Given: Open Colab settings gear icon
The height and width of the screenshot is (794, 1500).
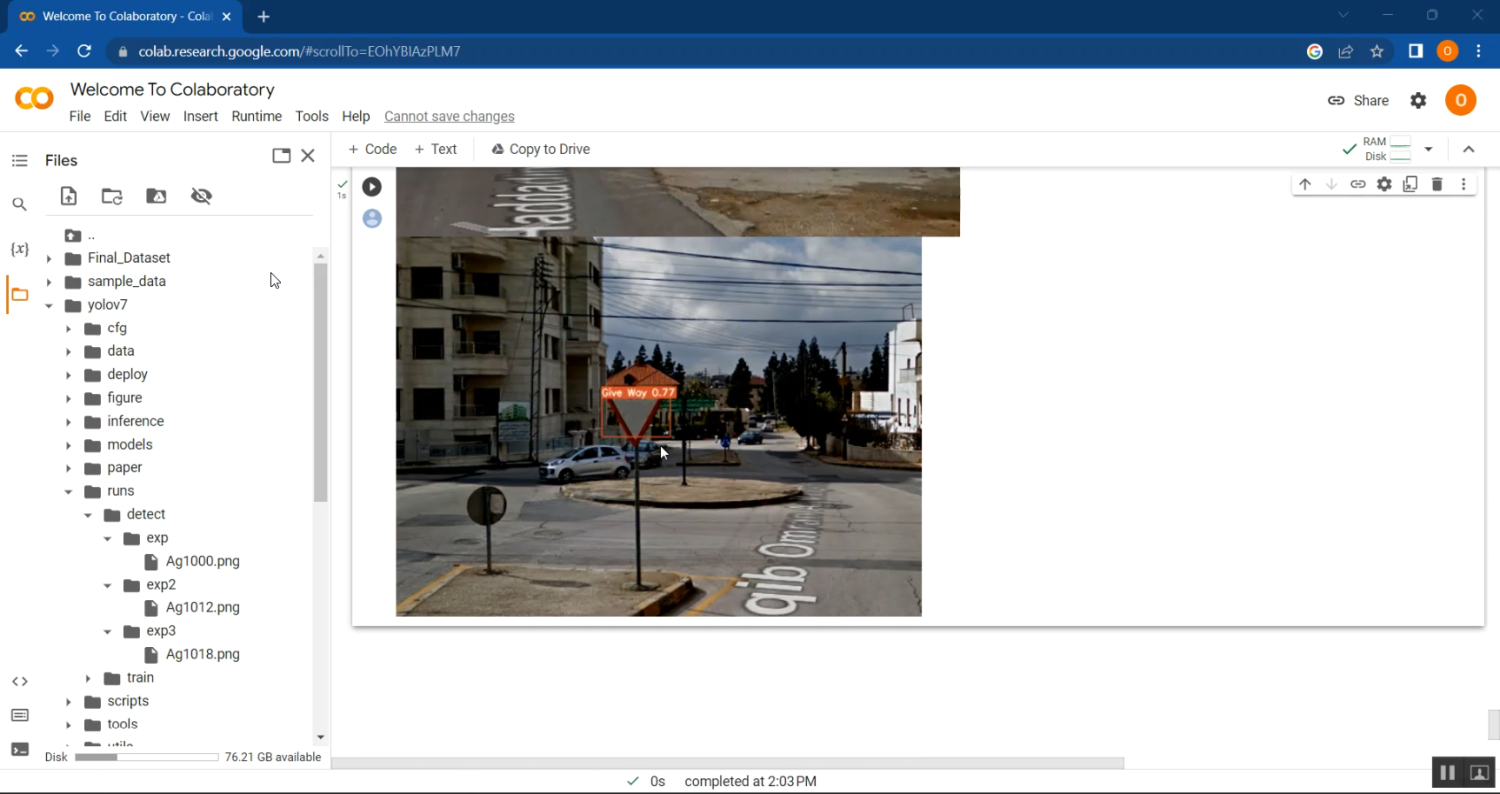Looking at the screenshot, I should point(1418,101).
